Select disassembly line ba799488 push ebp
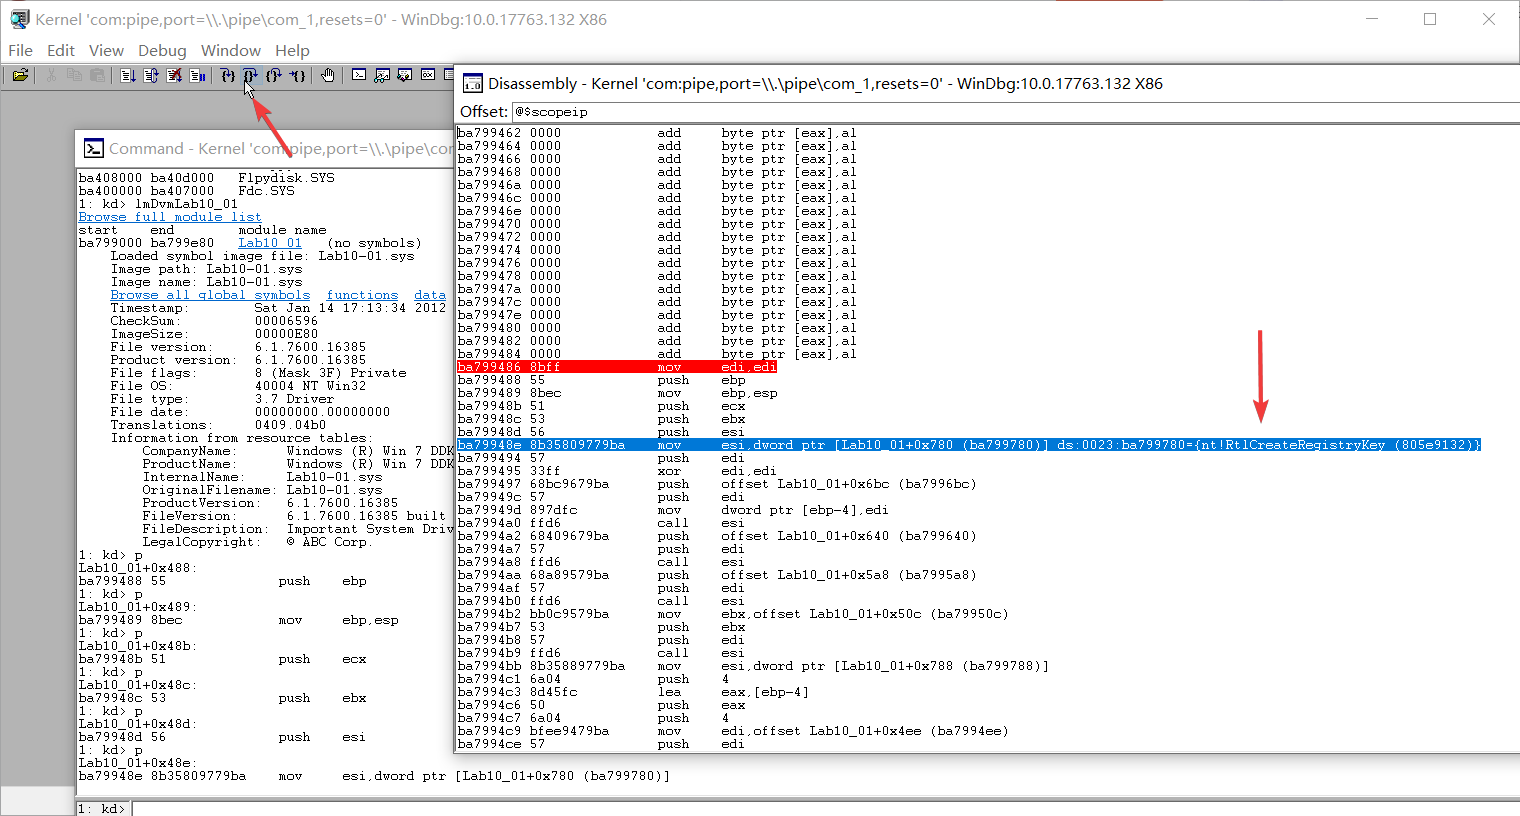Image resolution: width=1520 pixels, height=816 pixels. pyautogui.click(x=602, y=380)
